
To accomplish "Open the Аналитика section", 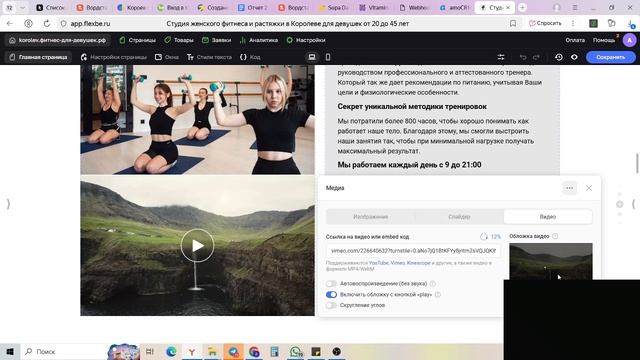I will (x=259, y=40).
